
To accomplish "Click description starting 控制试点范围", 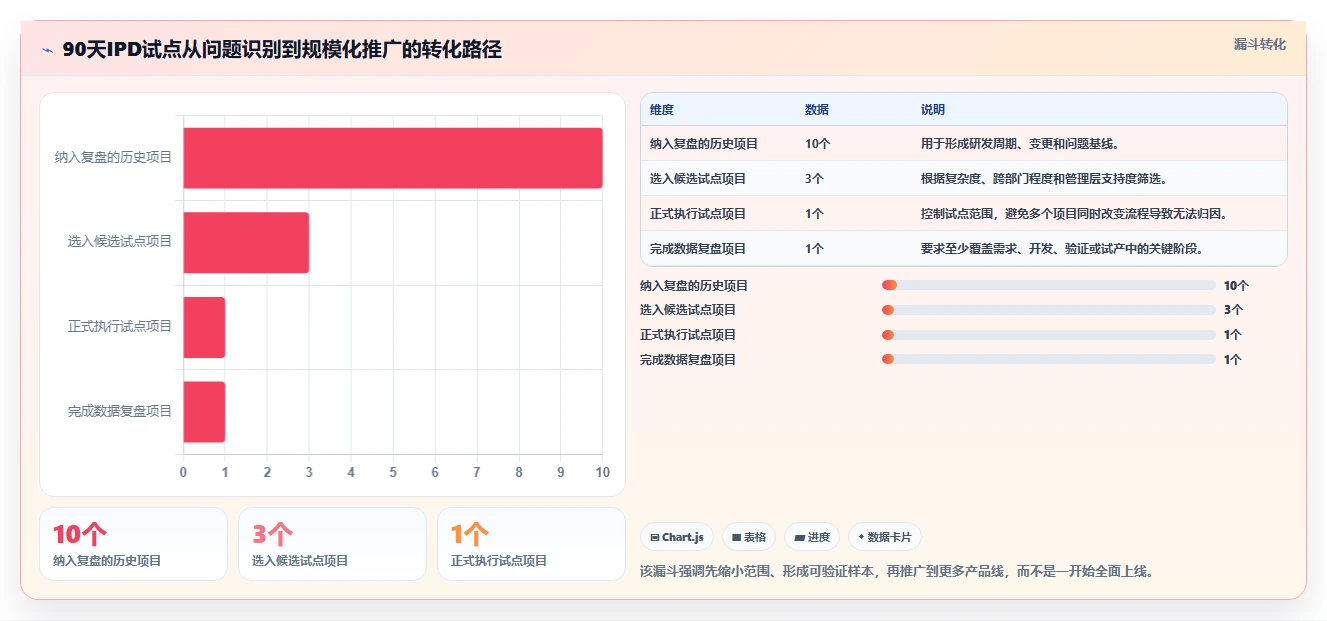I will click(1074, 214).
